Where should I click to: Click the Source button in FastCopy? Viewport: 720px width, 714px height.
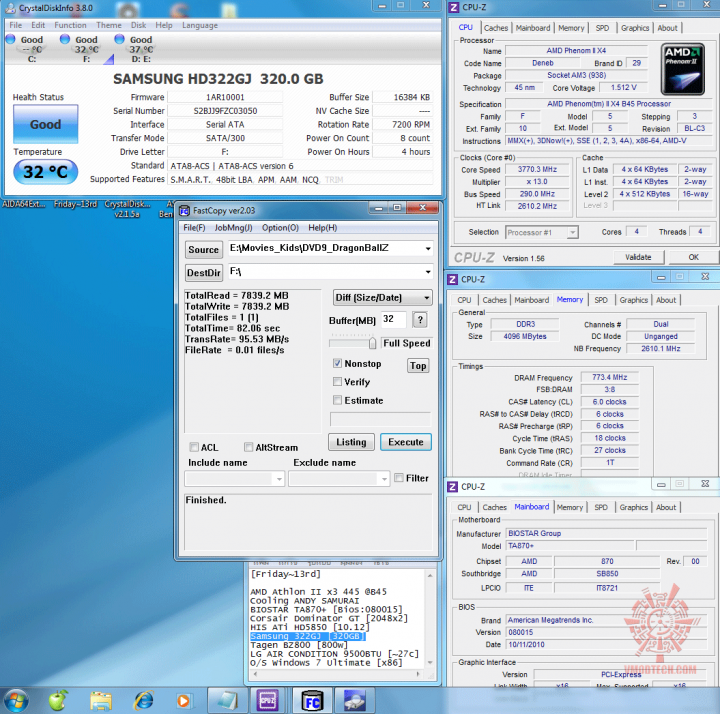coord(203,249)
